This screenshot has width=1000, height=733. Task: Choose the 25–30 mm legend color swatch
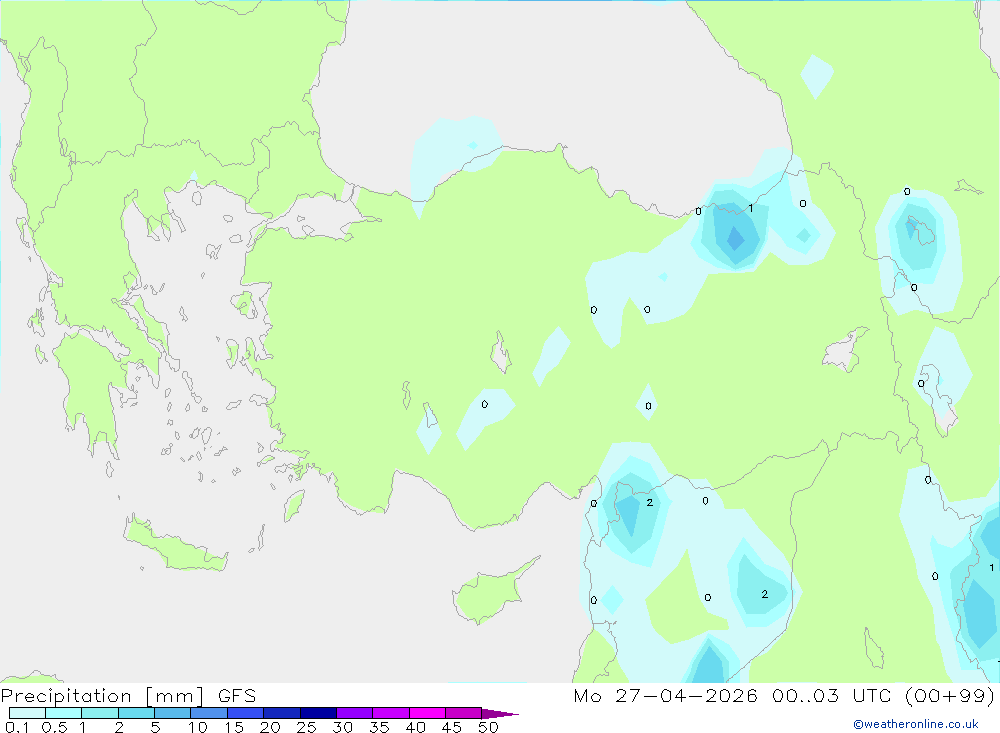click(x=318, y=713)
